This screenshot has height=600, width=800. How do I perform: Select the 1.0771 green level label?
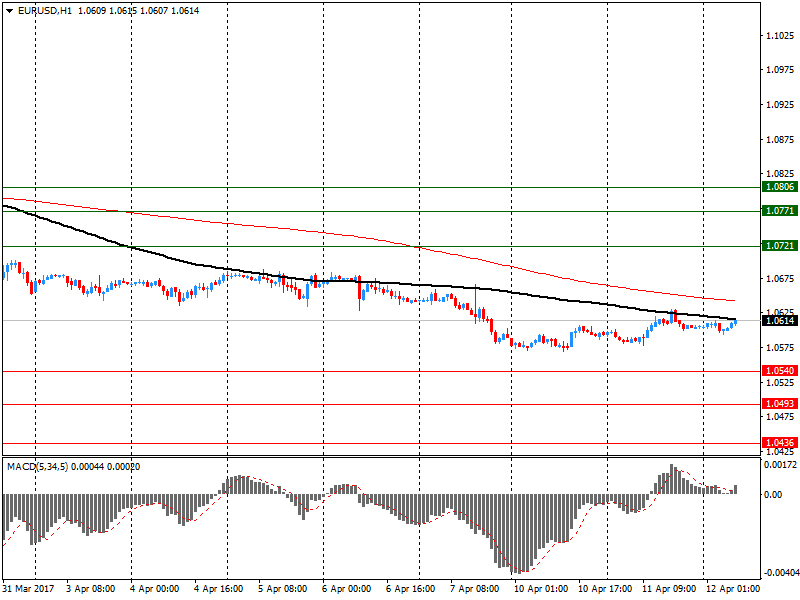780,211
